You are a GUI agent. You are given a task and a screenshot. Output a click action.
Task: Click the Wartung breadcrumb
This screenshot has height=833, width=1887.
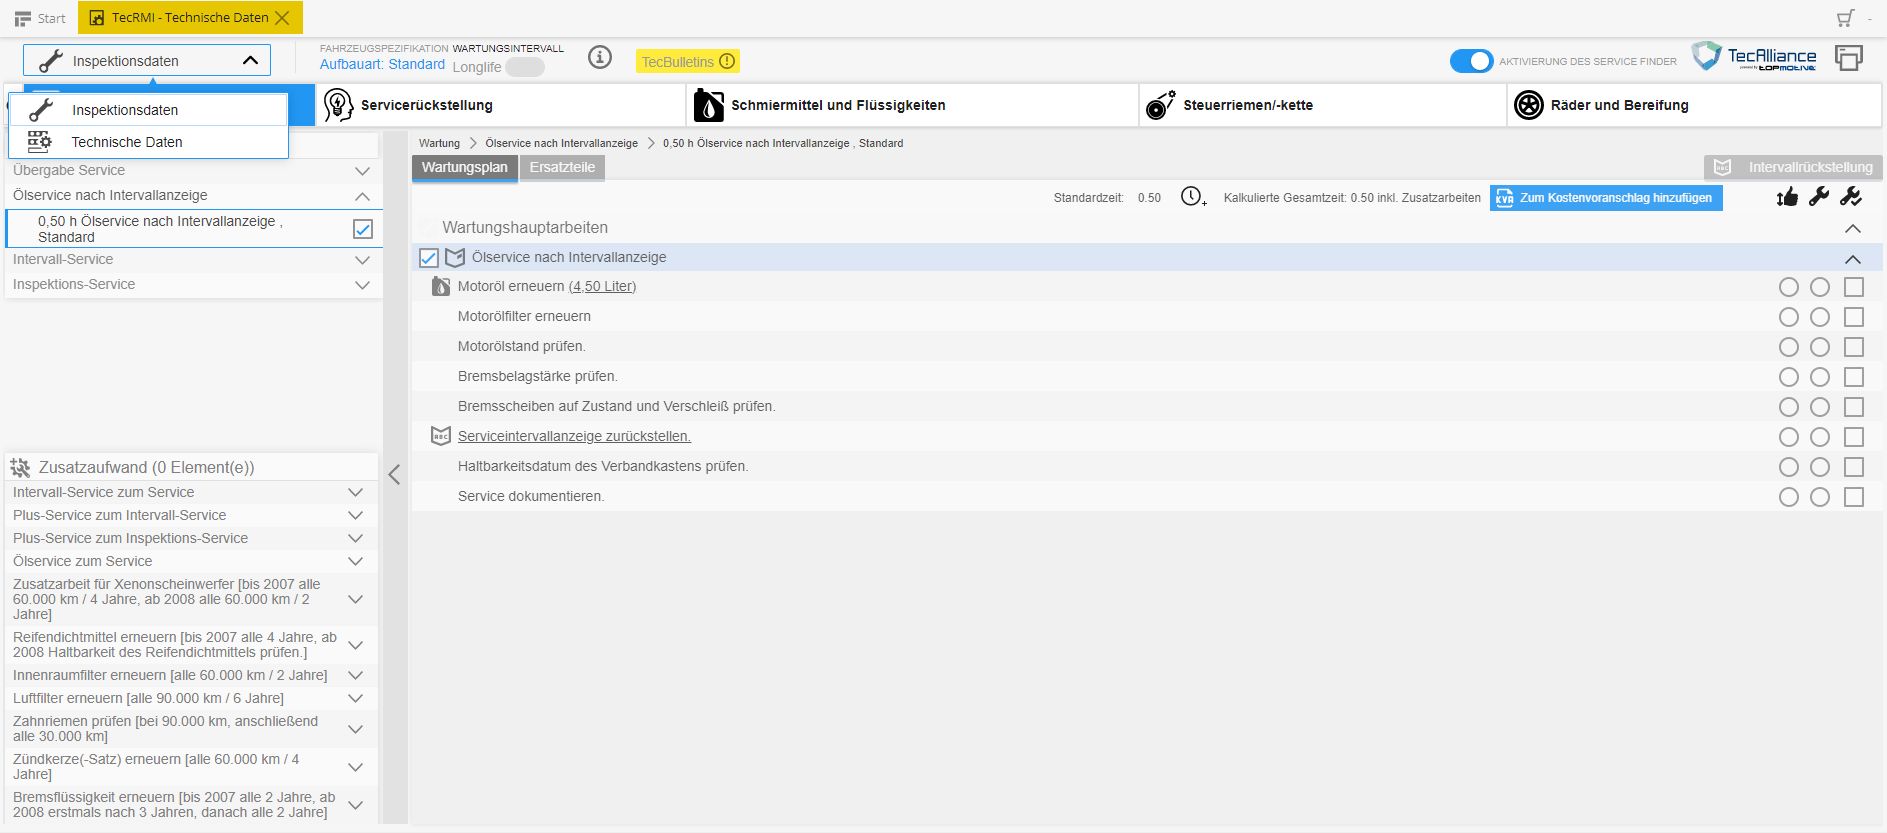point(439,143)
